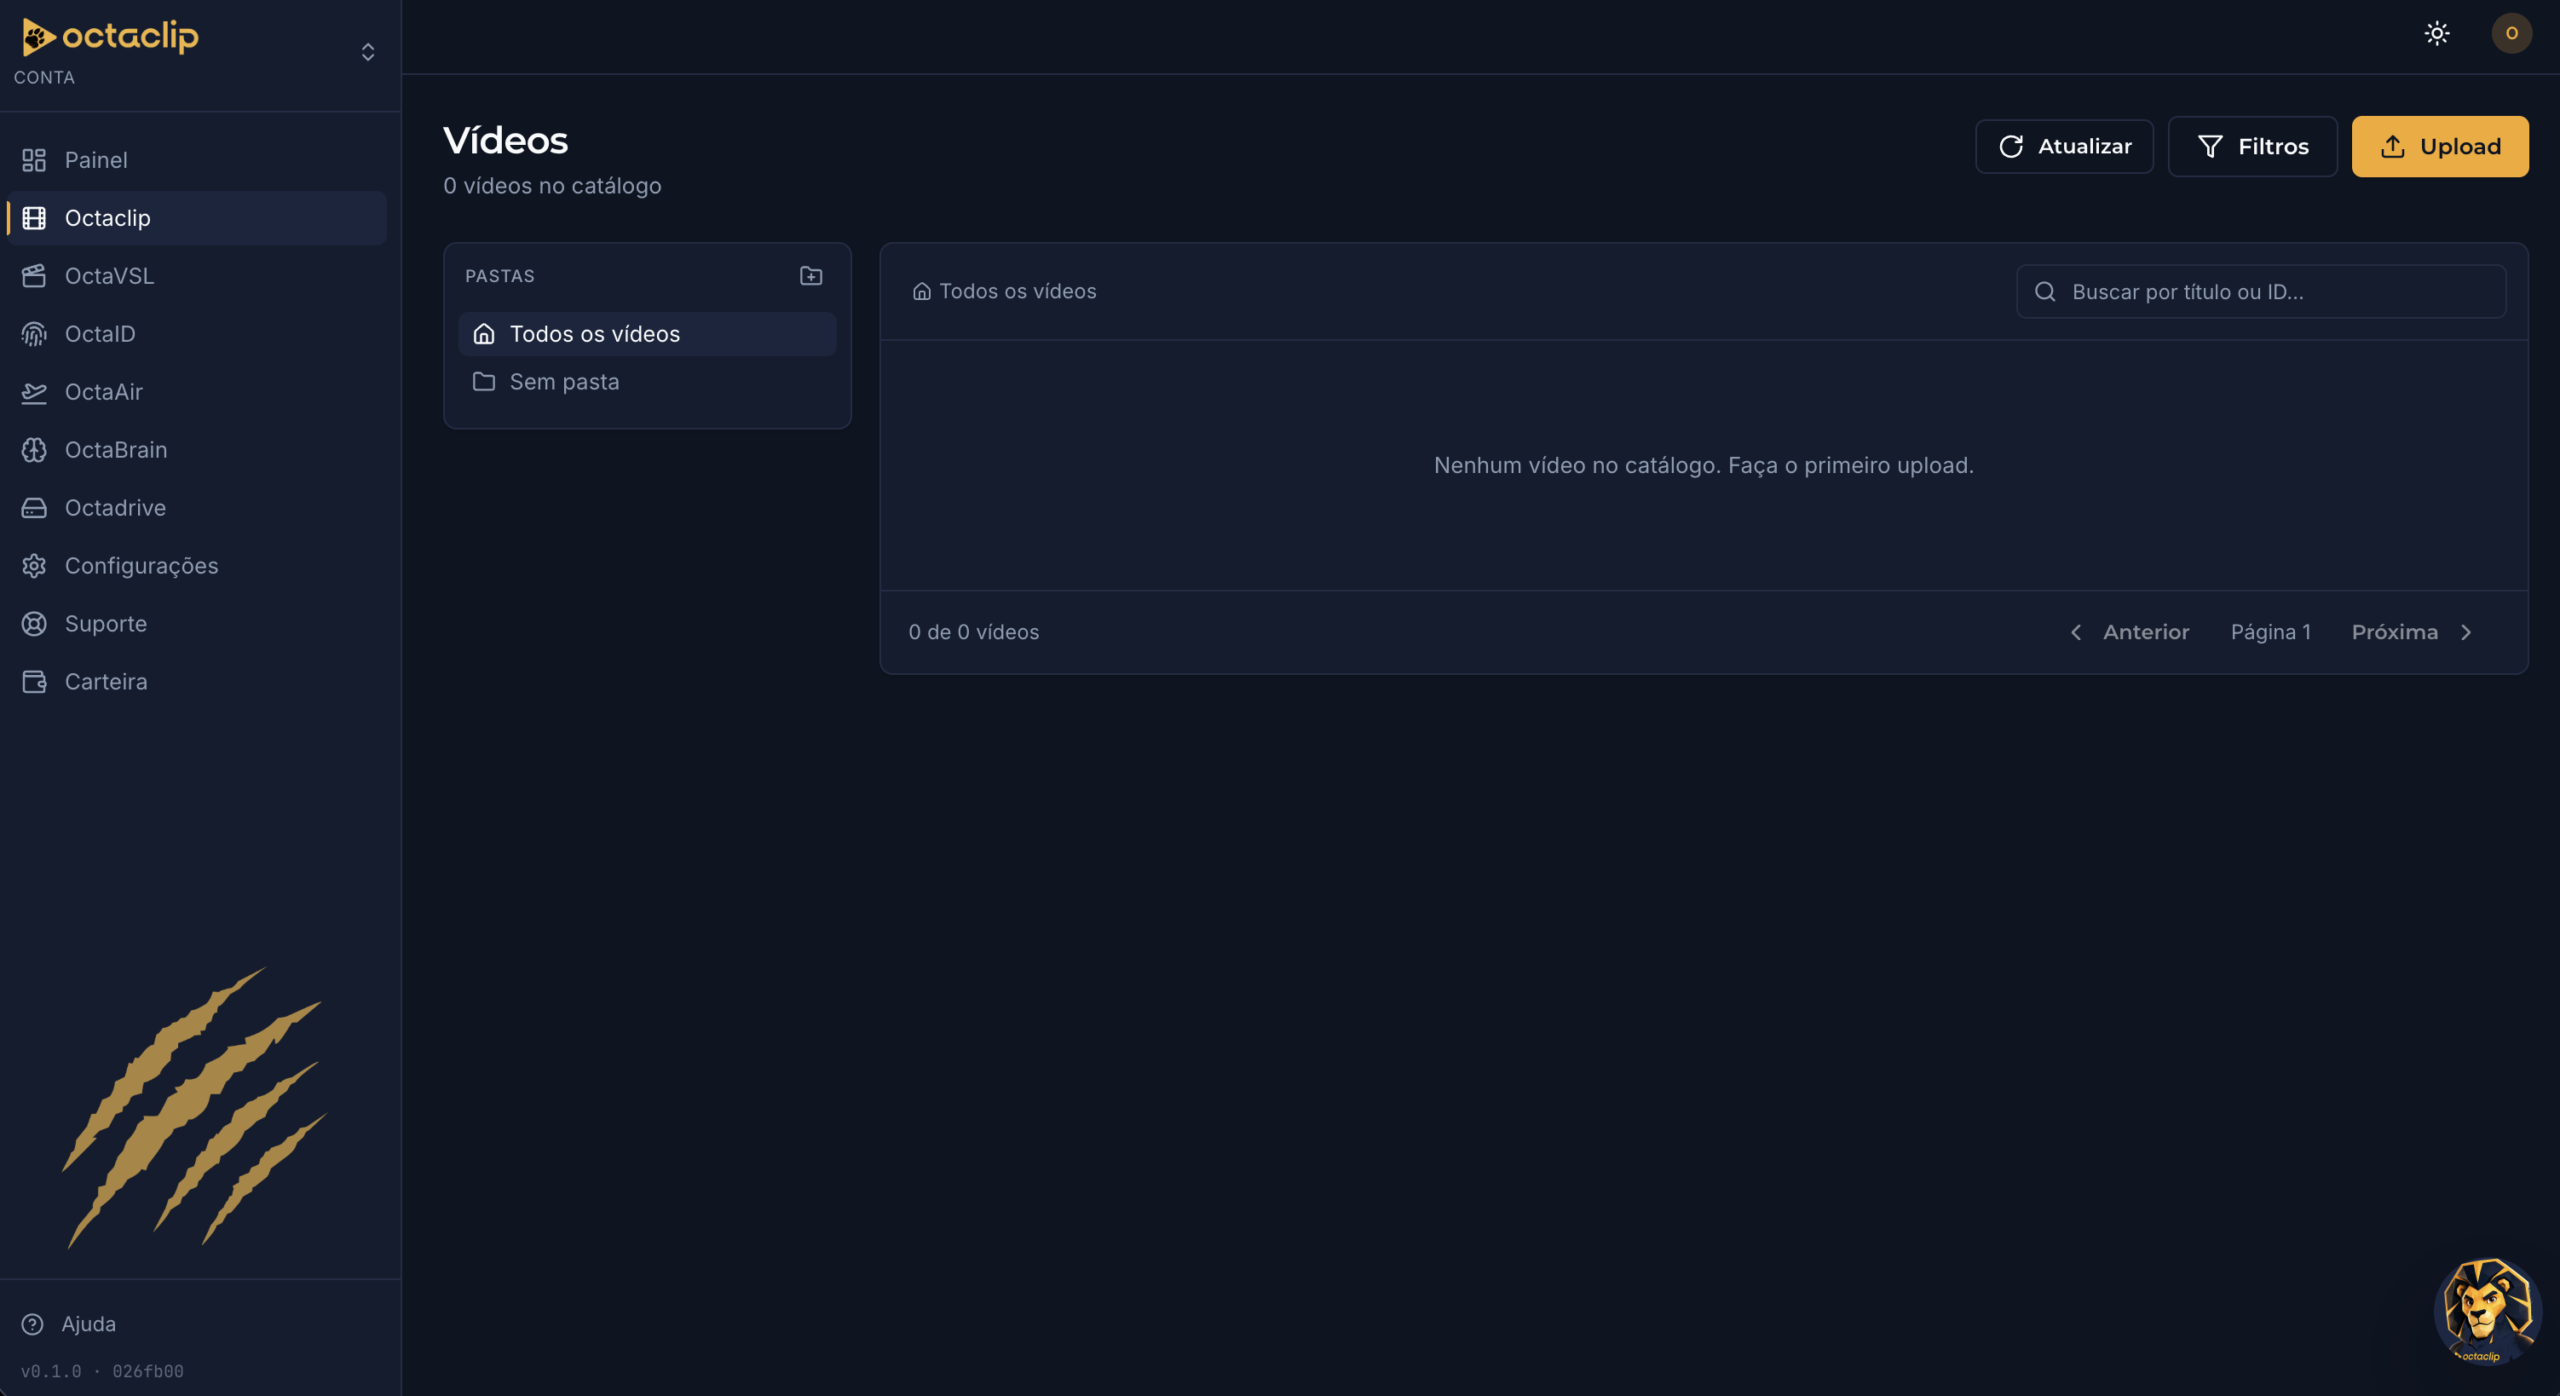Click the CONTA label under logo
The image size is (2560, 1396).
[44, 78]
